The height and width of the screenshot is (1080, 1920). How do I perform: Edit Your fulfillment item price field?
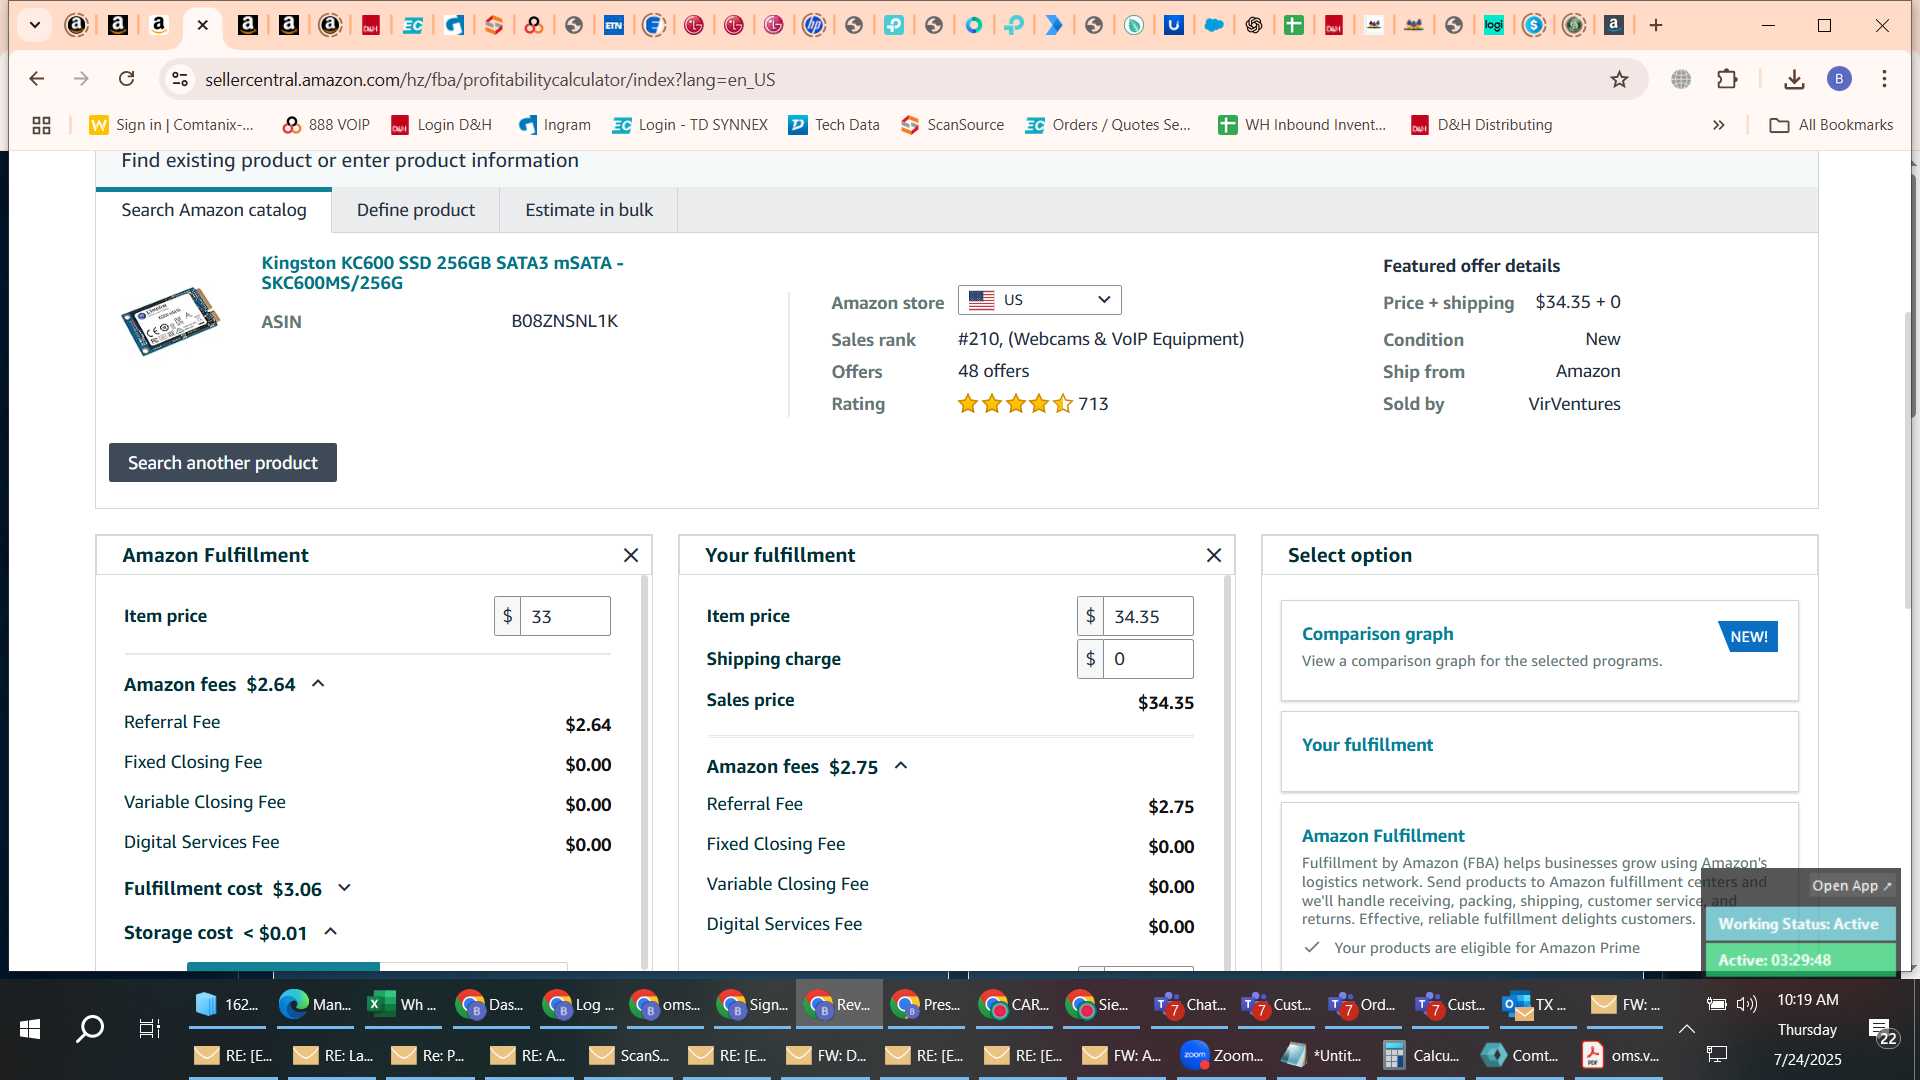[1148, 616]
